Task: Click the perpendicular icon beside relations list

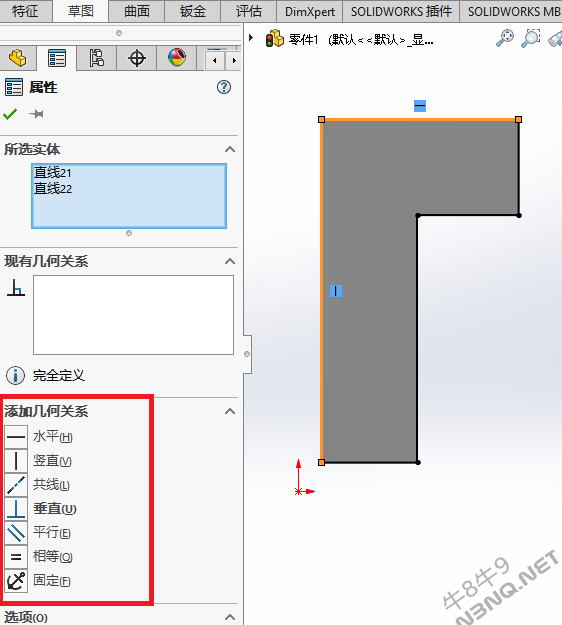Action: pos(16,288)
